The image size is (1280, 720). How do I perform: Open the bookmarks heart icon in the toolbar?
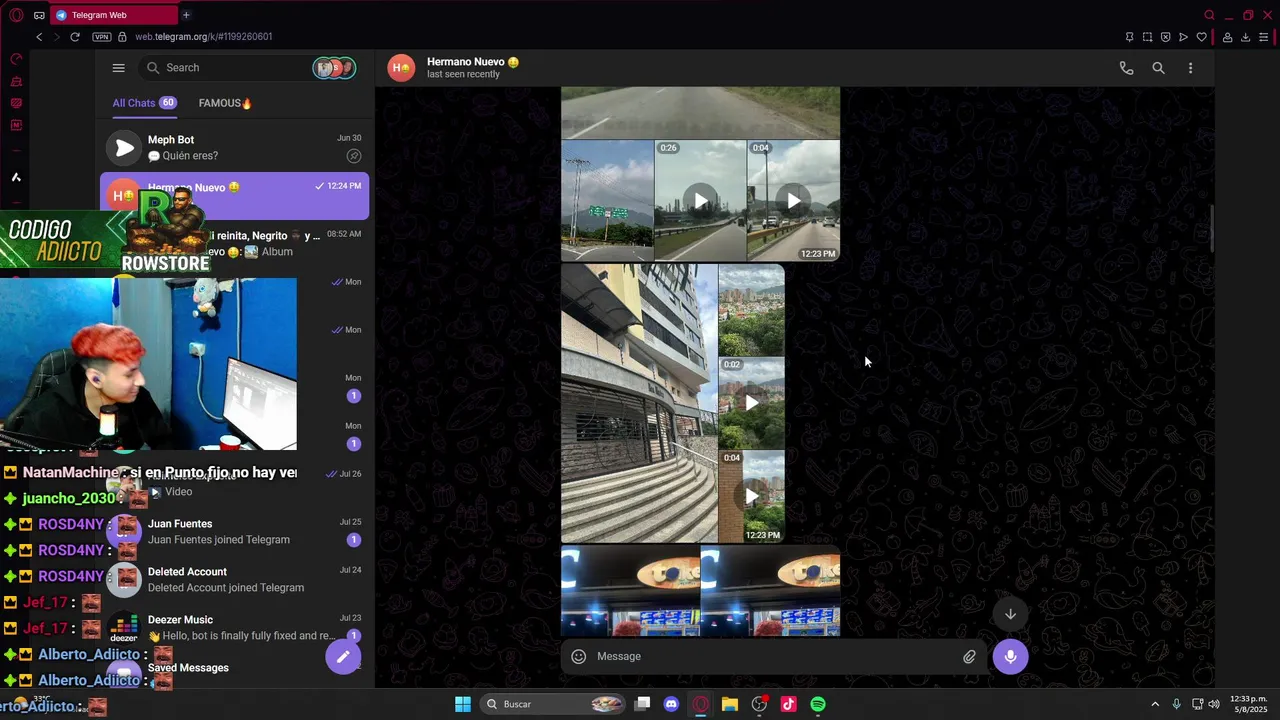click(1201, 37)
